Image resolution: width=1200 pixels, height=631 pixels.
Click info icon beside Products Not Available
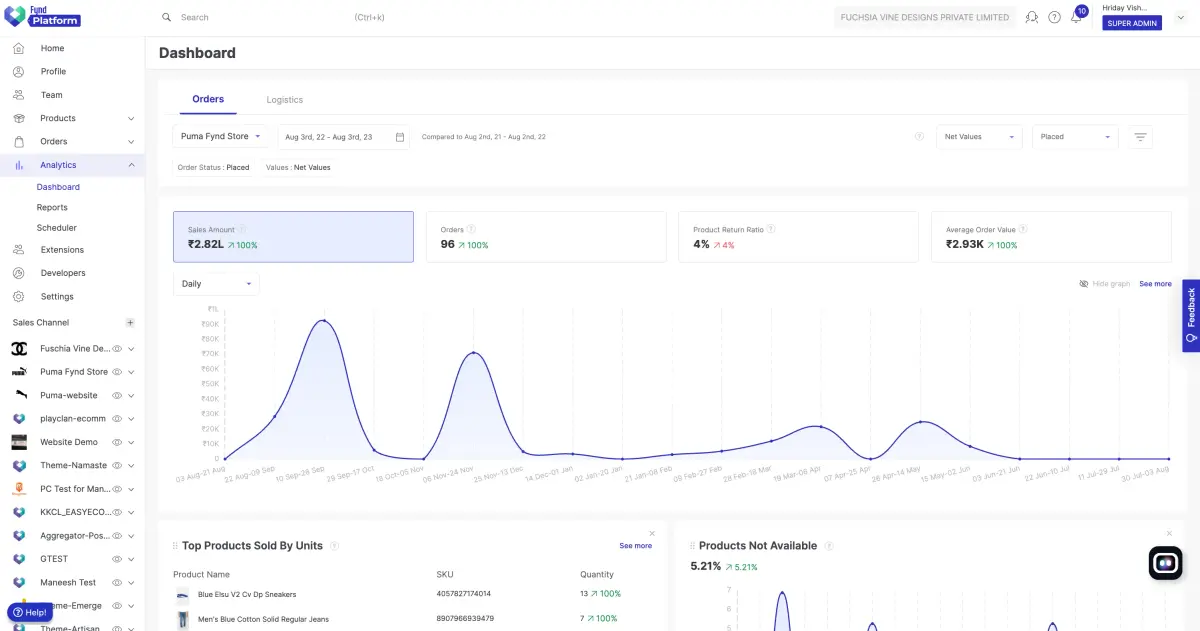pyautogui.click(x=829, y=546)
